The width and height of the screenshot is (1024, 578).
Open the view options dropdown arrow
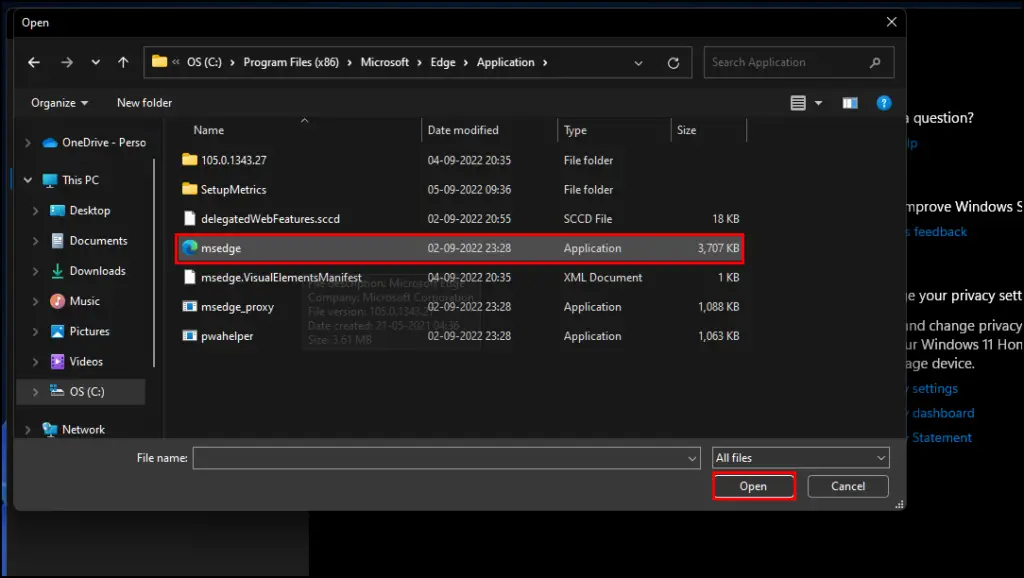point(818,103)
